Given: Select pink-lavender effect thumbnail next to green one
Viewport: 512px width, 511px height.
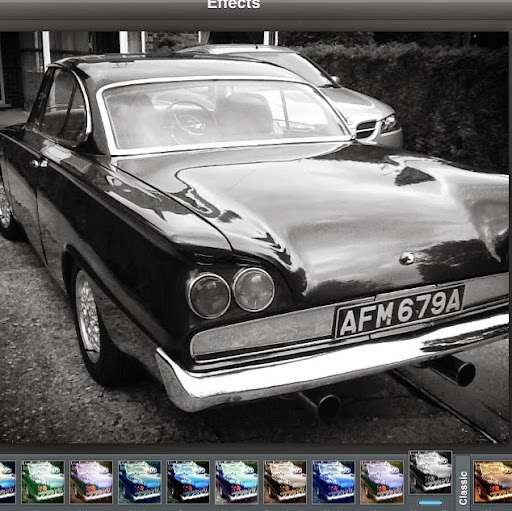Looking at the screenshot, I should (91, 482).
